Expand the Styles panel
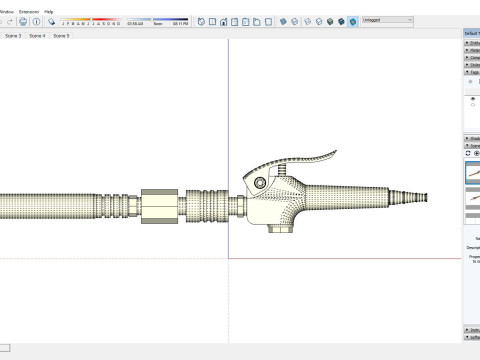The image size is (480, 360). click(x=472, y=65)
